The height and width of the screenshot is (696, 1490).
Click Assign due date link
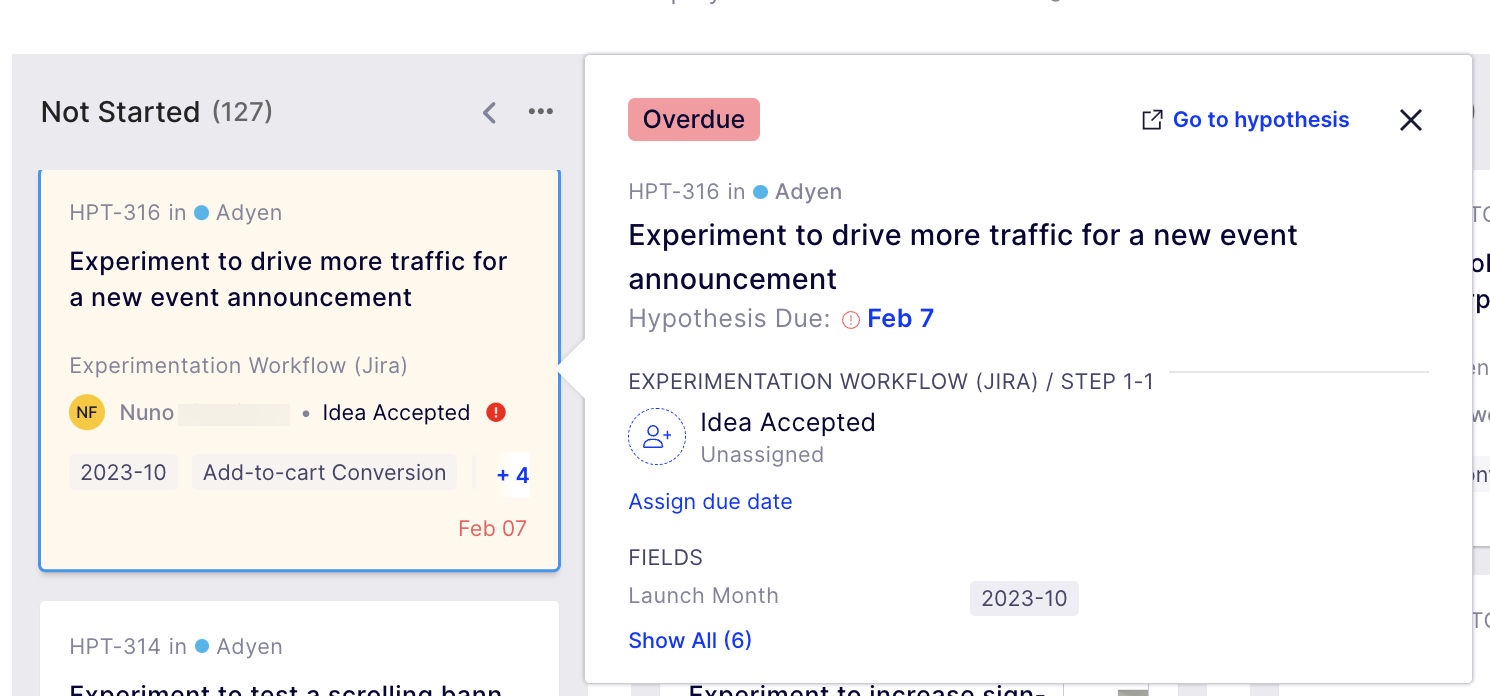click(710, 502)
